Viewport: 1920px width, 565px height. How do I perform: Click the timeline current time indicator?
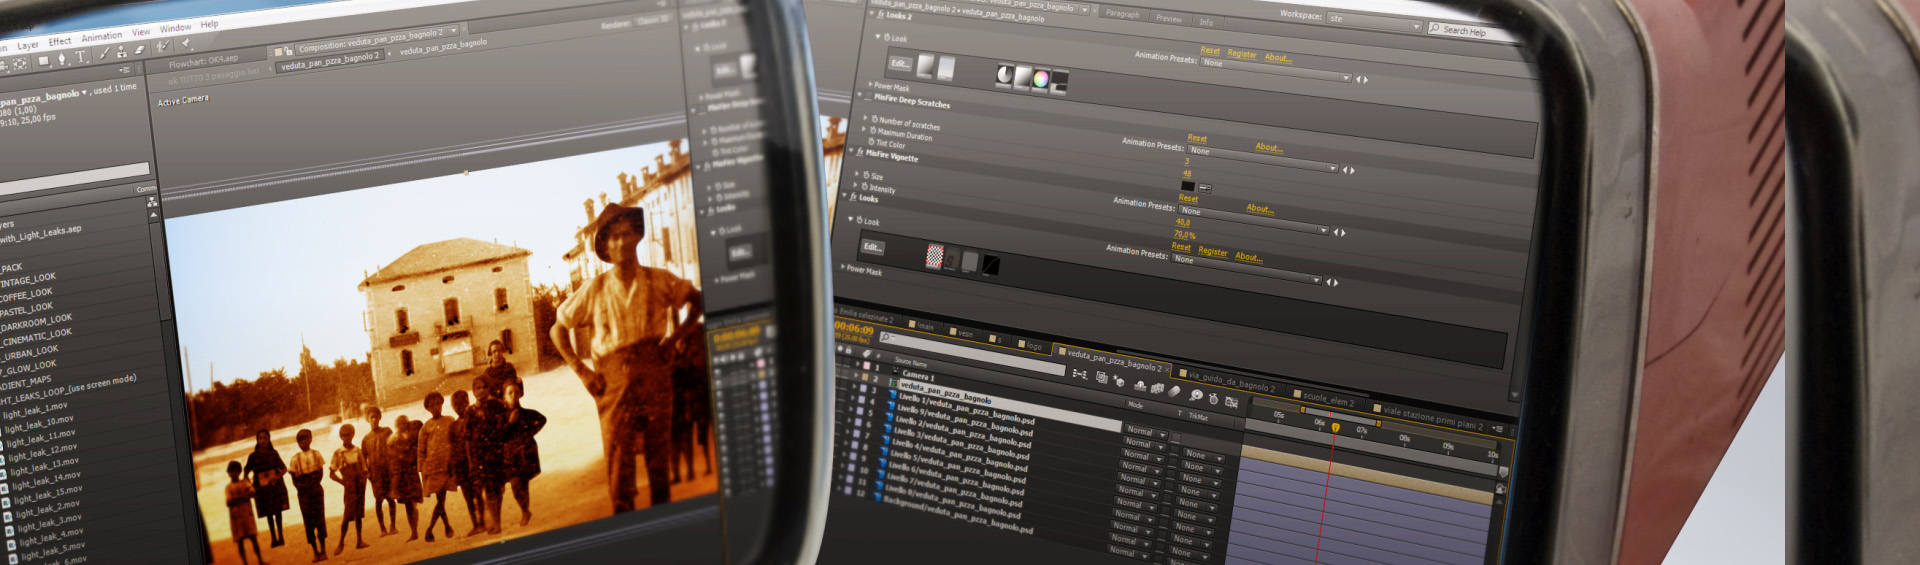(x=1334, y=428)
